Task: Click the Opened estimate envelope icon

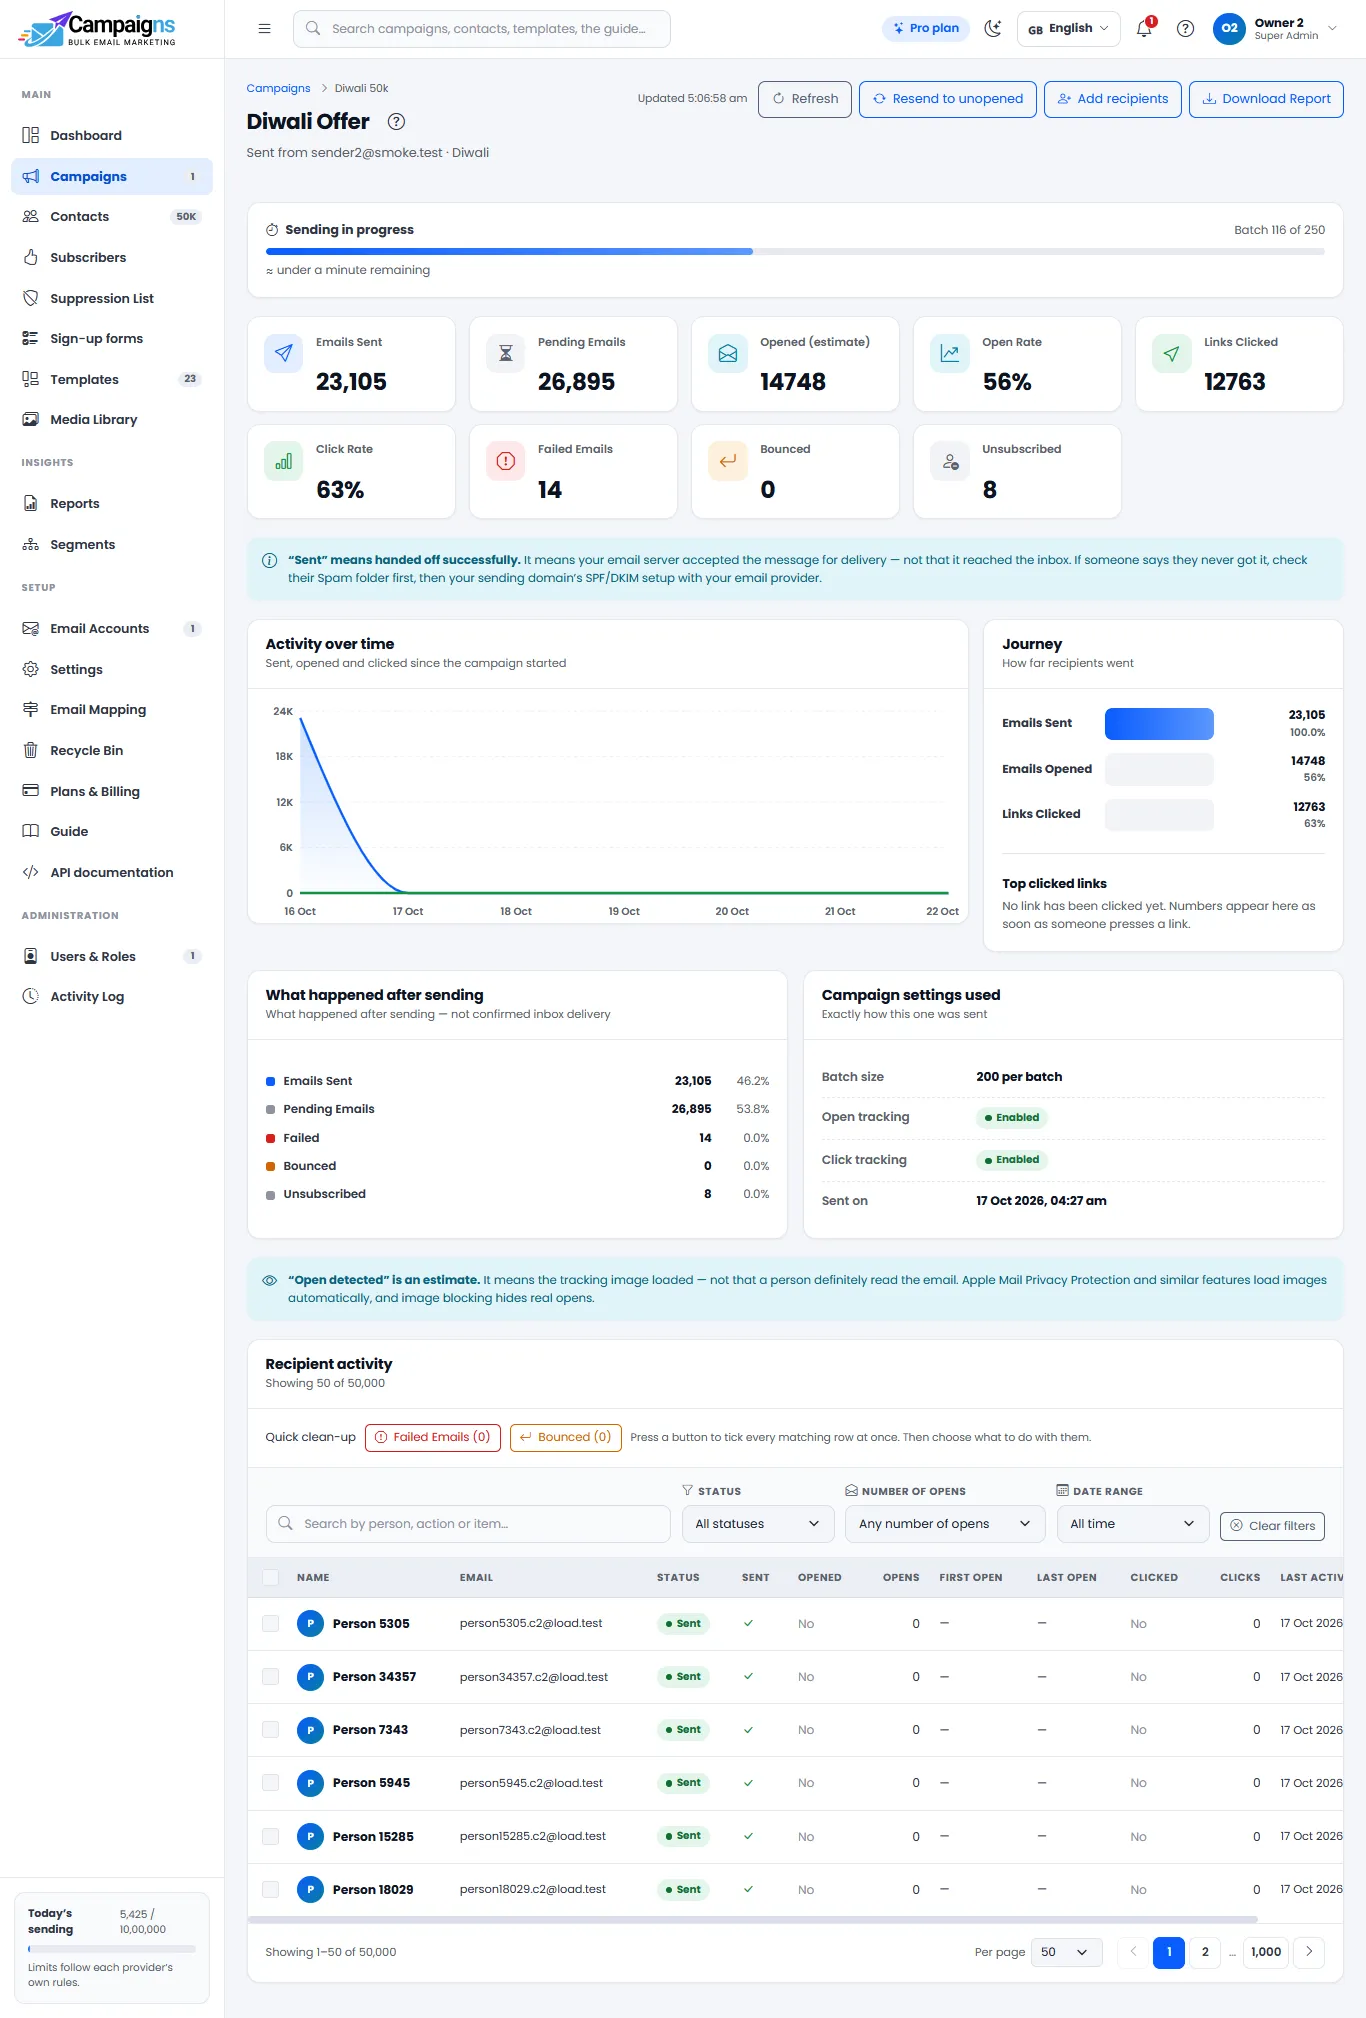Action: point(728,353)
